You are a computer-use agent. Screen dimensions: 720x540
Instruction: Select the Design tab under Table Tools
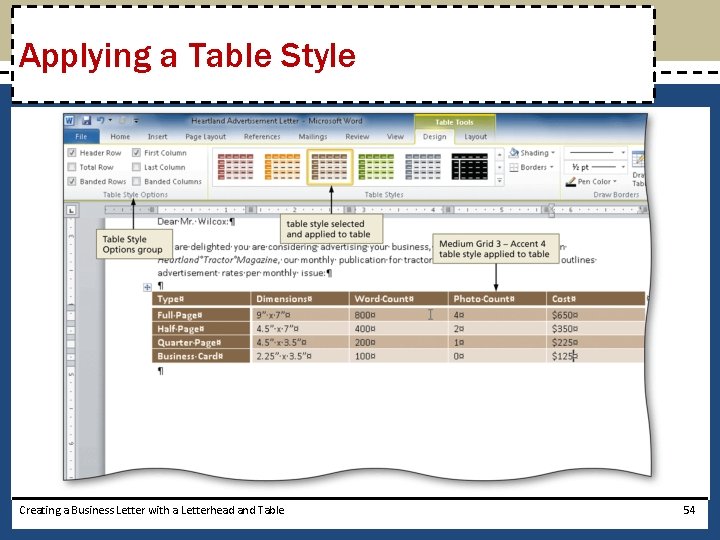tap(434, 136)
